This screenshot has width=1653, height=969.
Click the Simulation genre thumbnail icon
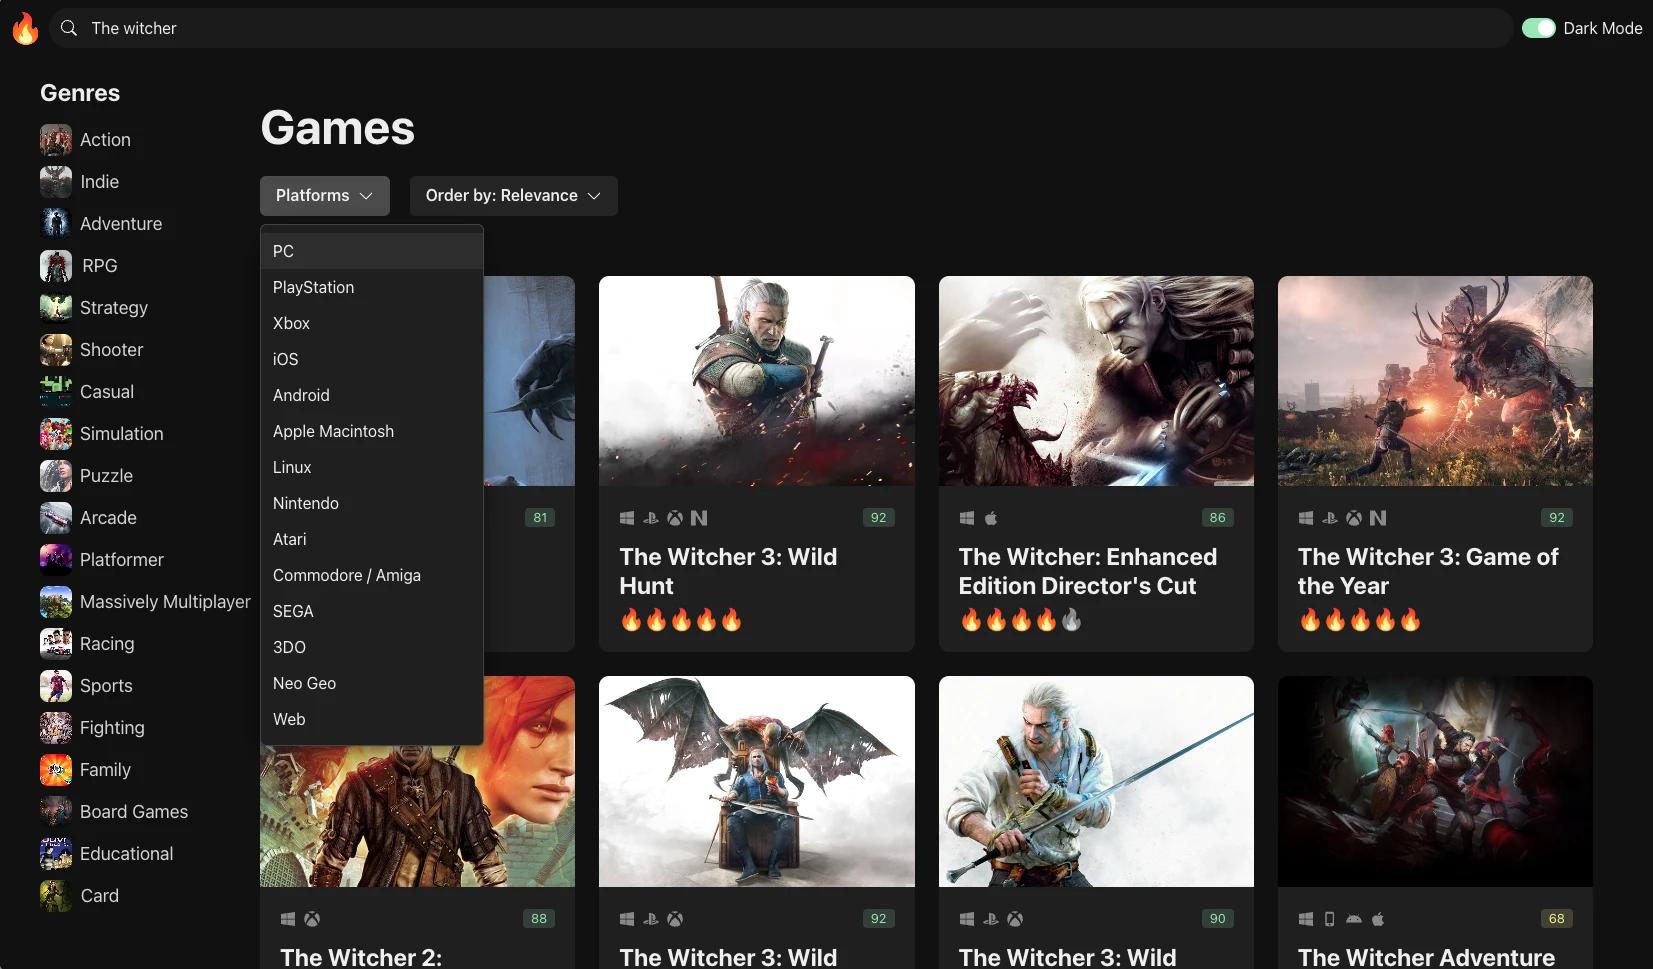[56, 434]
